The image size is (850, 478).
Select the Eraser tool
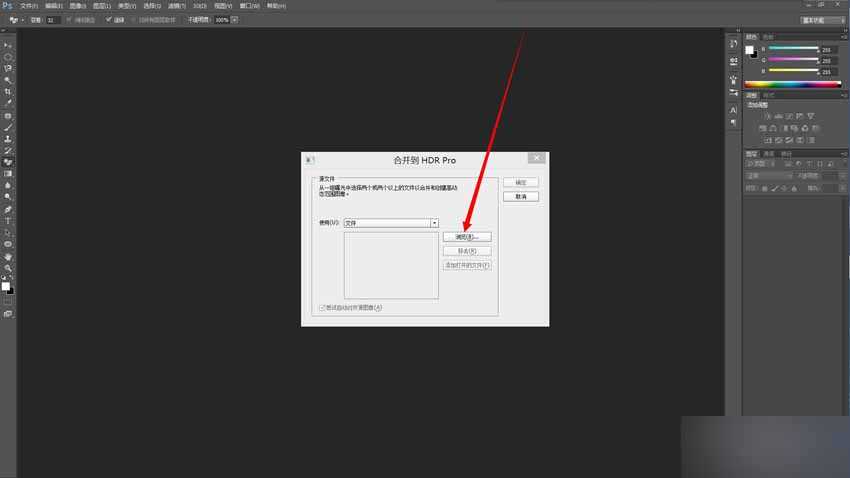click(x=8, y=162)
